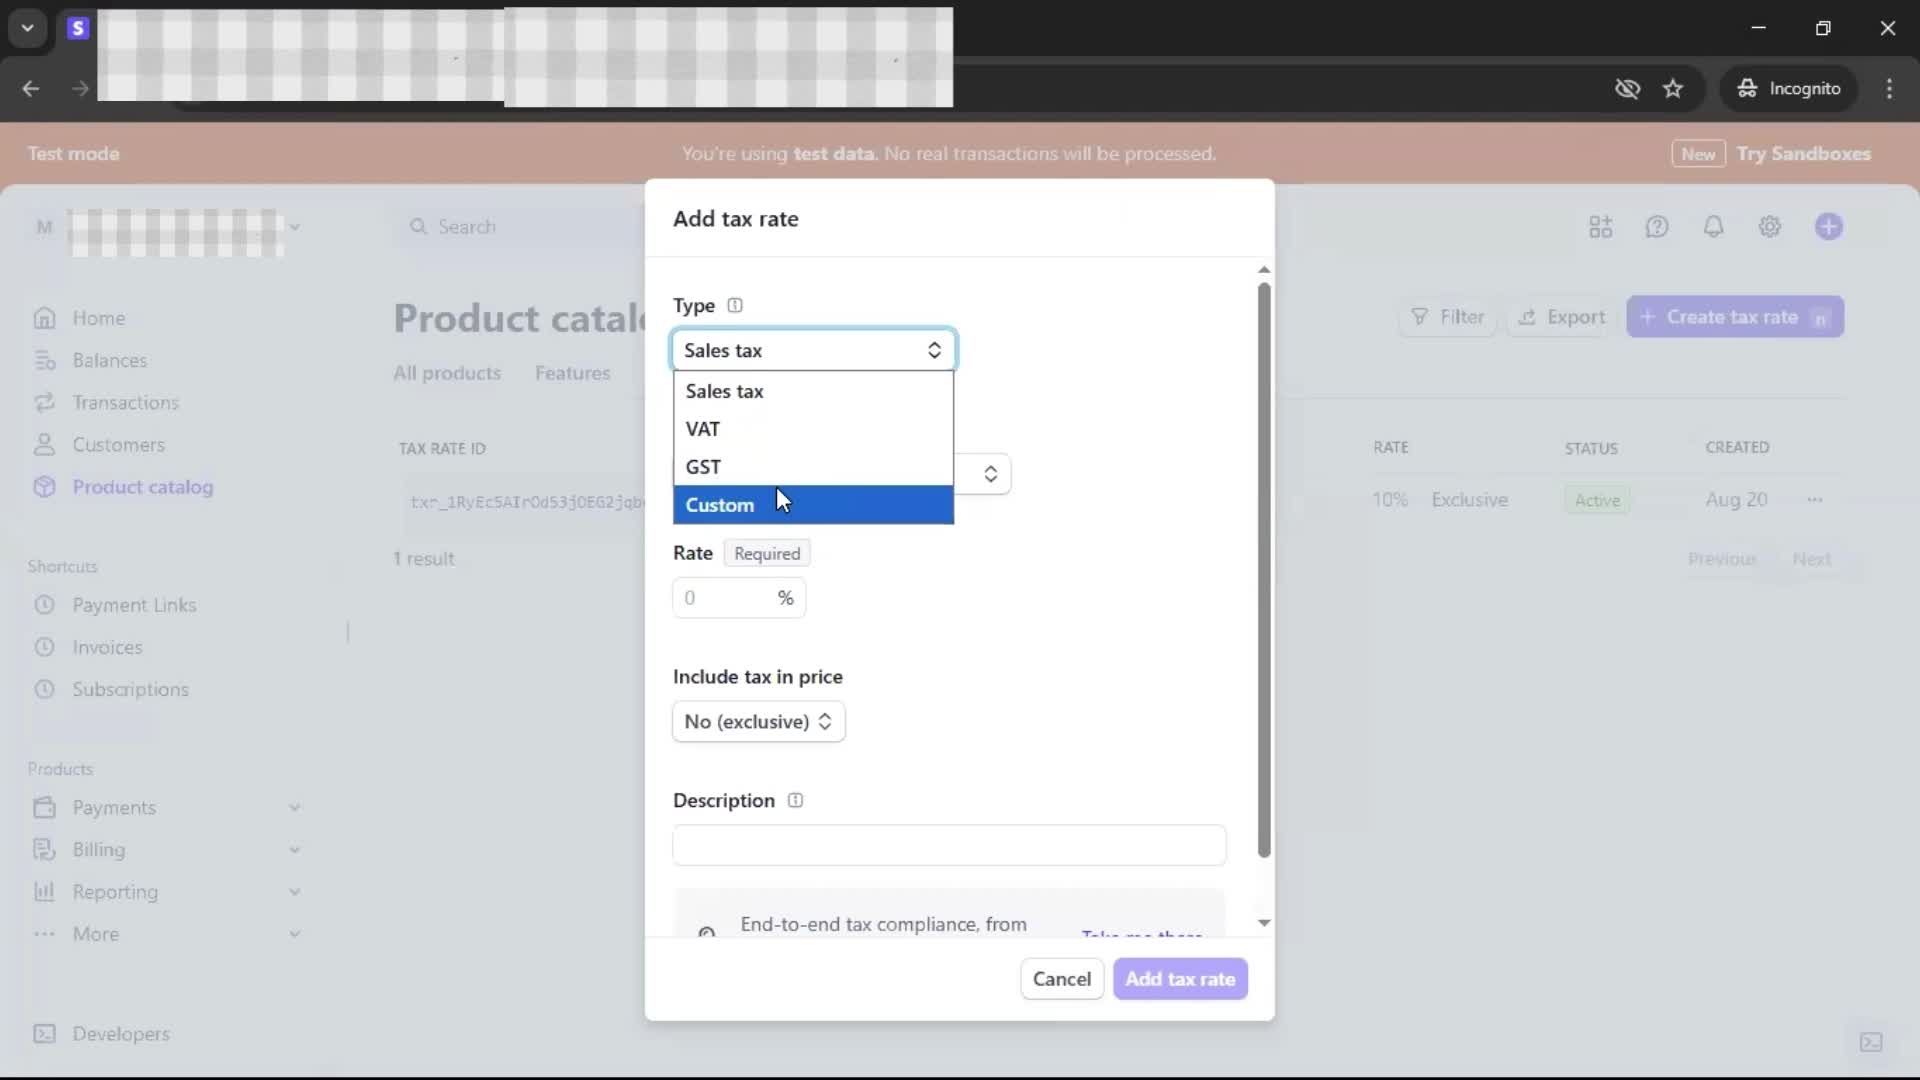
Task: Switch to the All products tab
Action: (x=447, y=373)
